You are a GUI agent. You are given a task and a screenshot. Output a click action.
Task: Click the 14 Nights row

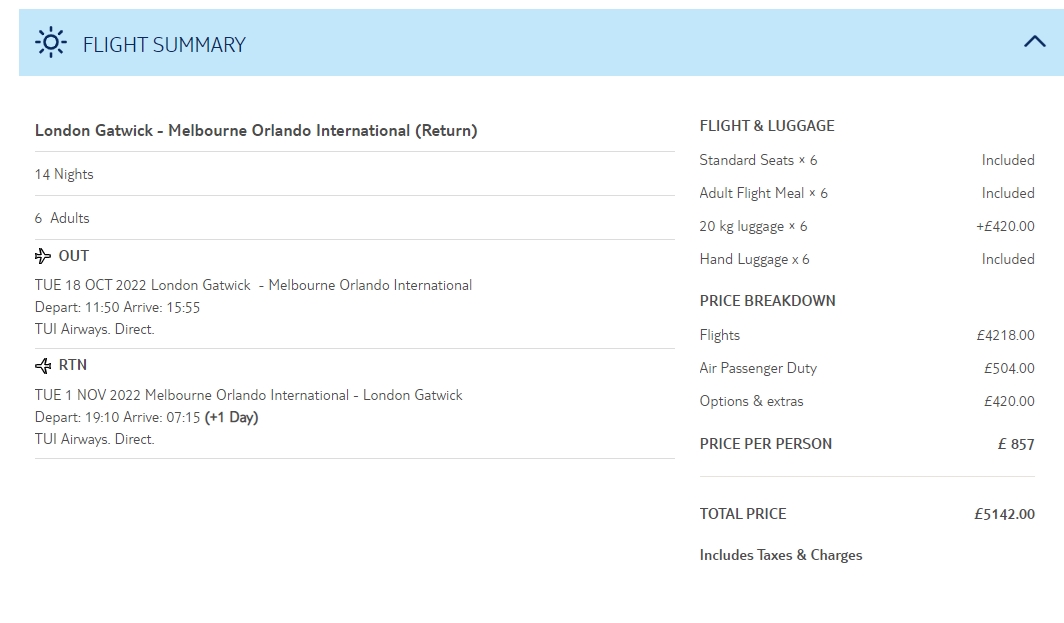pos(64,174)
